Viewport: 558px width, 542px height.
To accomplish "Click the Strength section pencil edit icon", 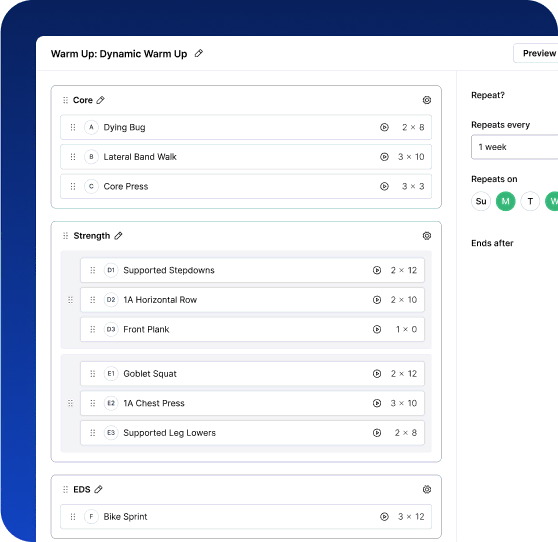I will tap(118, 236).
